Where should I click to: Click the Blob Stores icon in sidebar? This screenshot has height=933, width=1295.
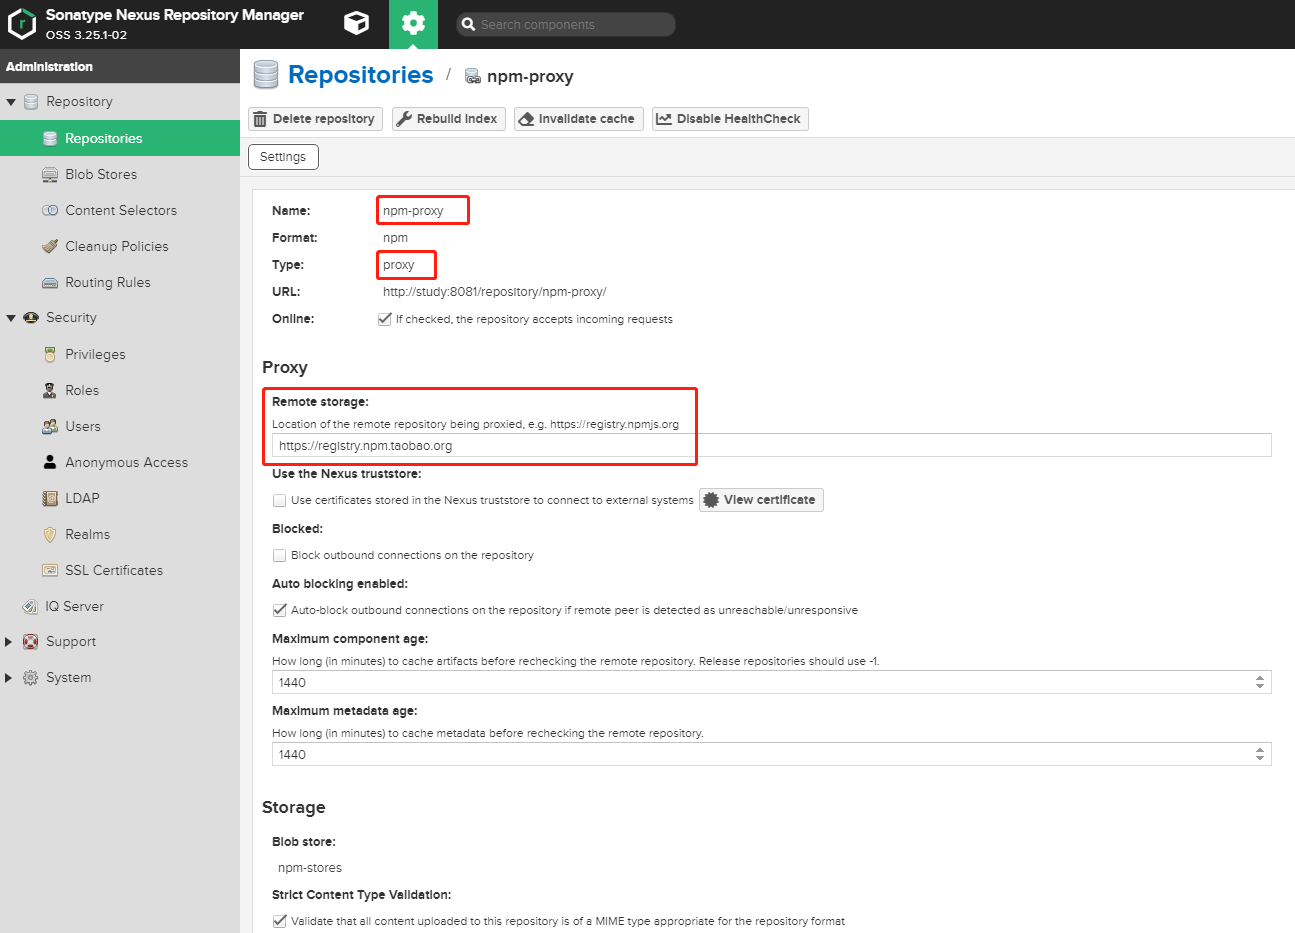pyautogui.click(x=50, y=175)
